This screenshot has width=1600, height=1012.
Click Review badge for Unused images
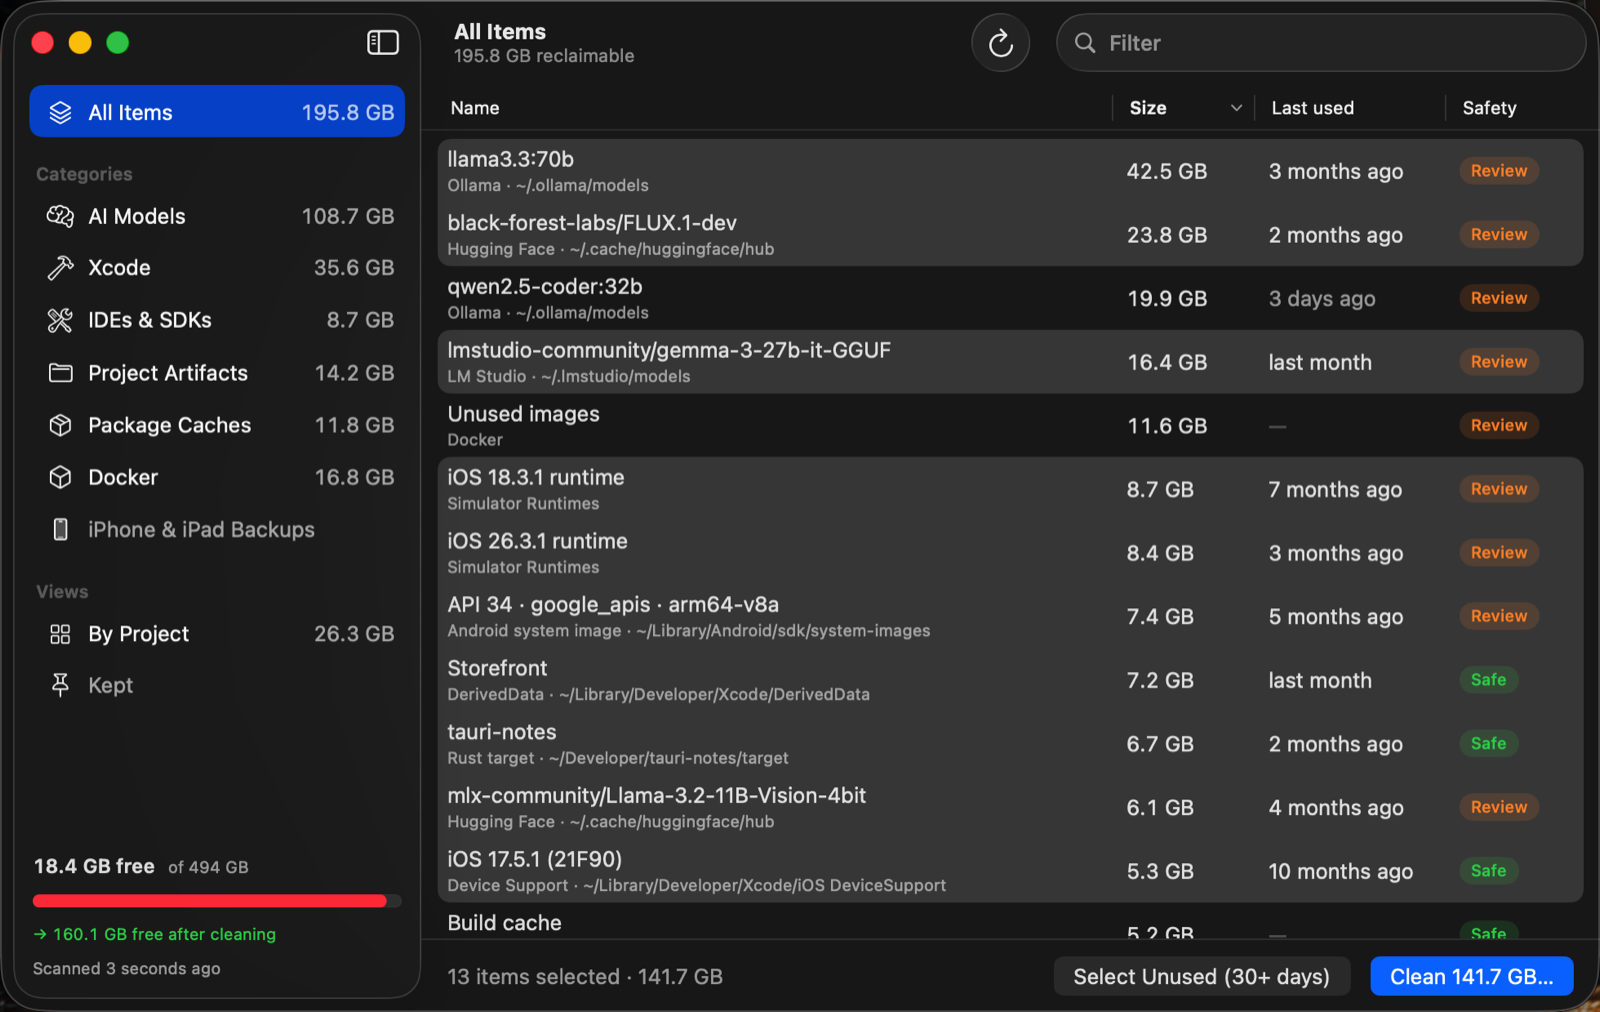click(1498, 425)
